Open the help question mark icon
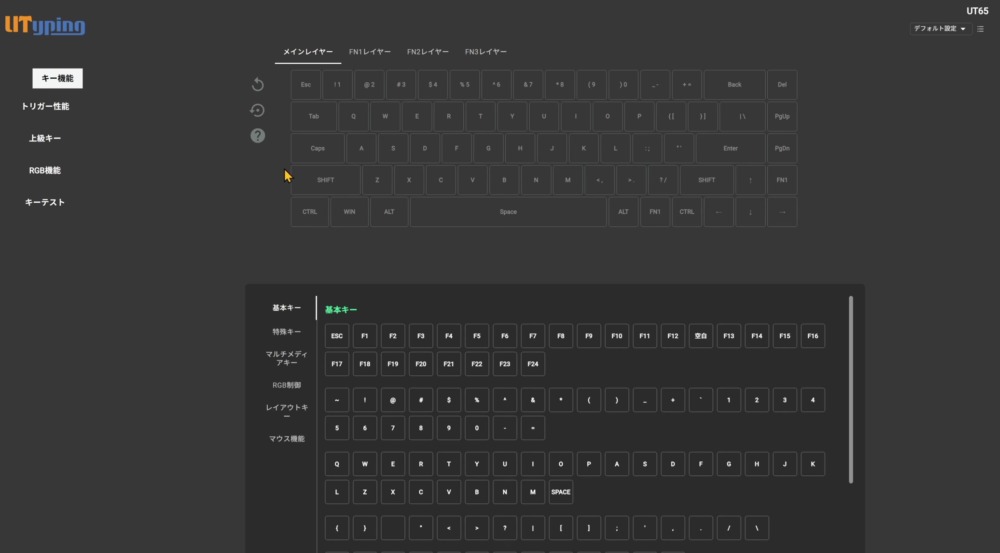This screenshot has height=553, width=1000. (258, 135)
